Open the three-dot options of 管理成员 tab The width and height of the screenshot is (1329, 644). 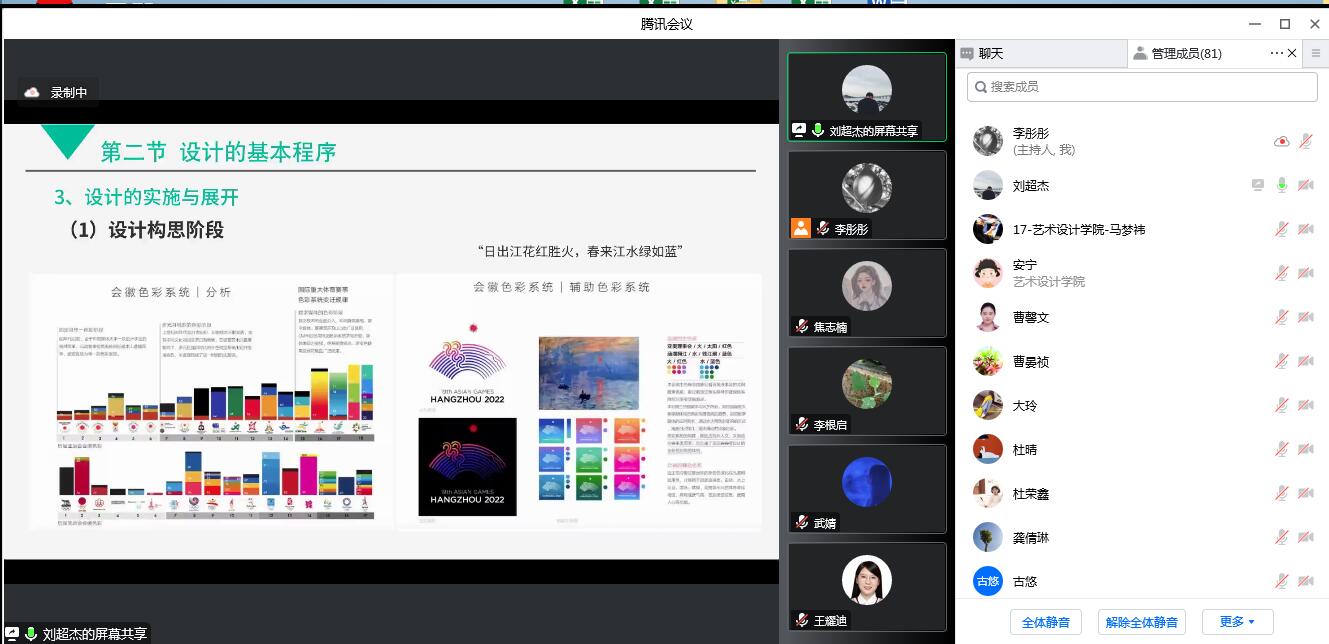tap(1276, 54)
